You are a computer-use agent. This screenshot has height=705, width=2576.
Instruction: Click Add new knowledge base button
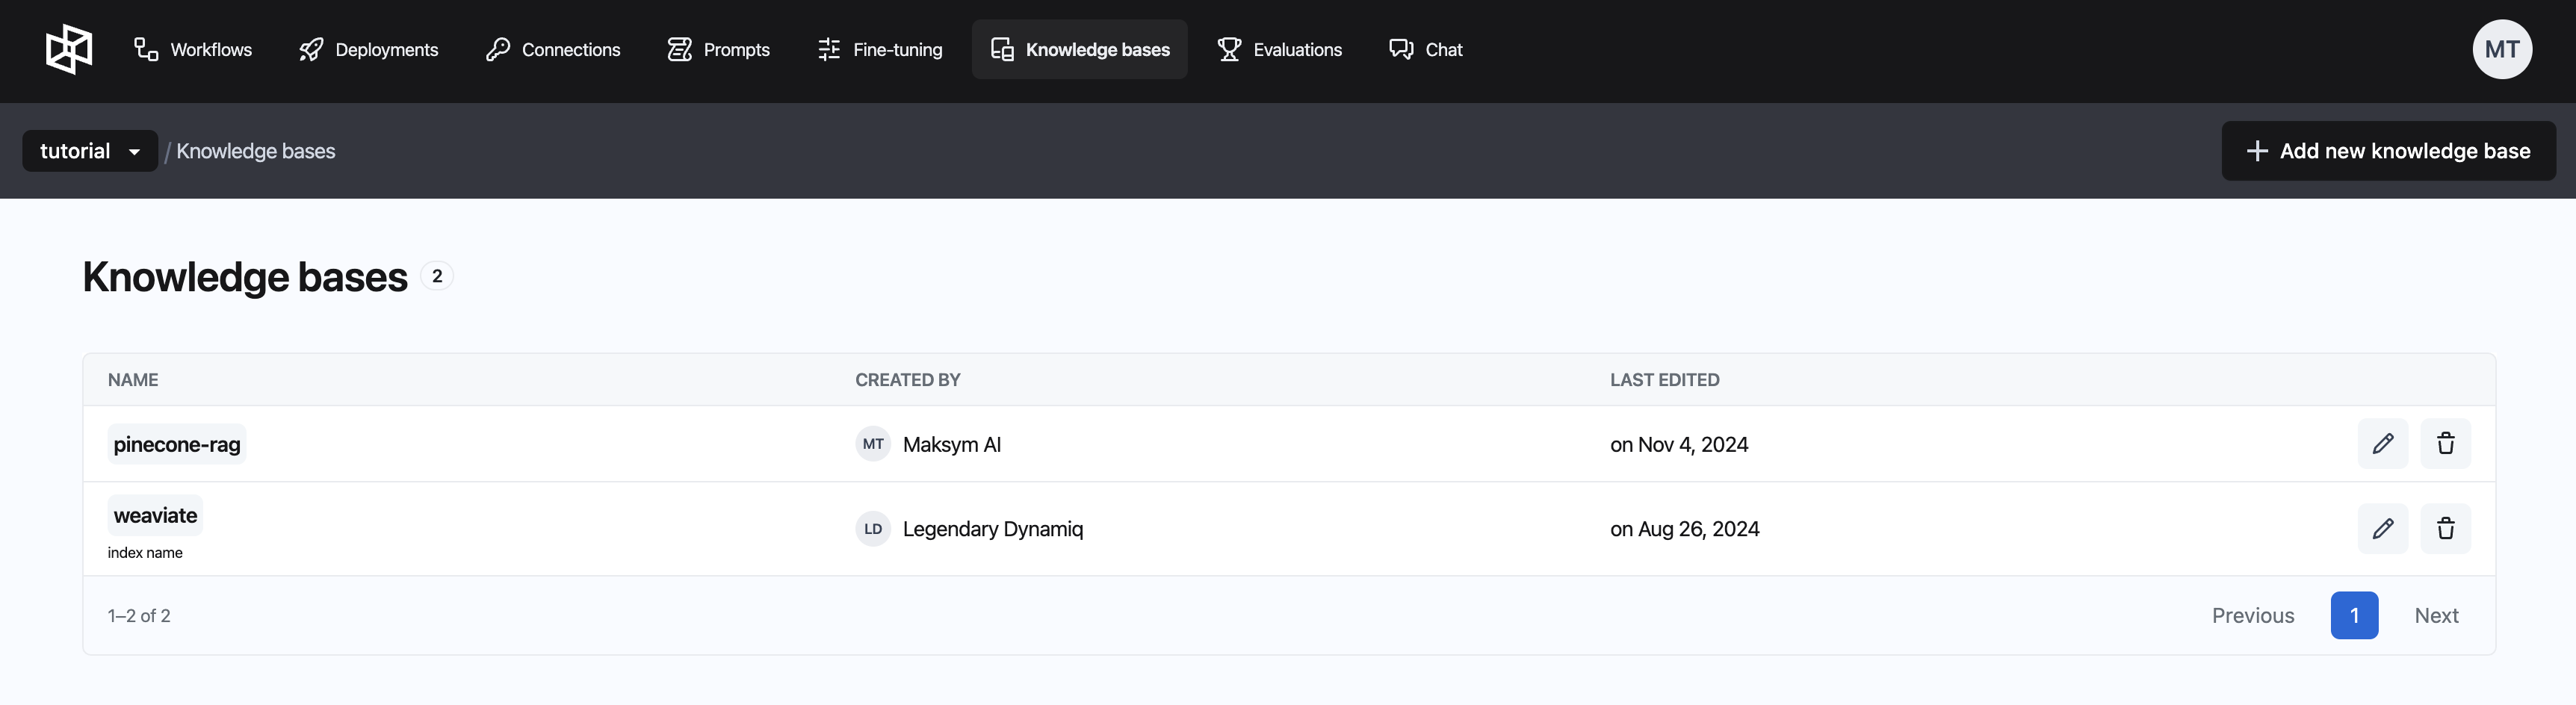click(2388, 151)
